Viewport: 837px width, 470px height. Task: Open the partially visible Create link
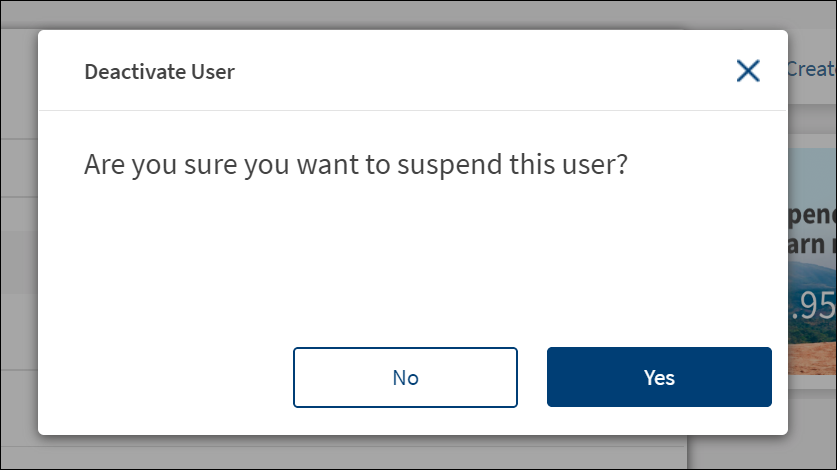[811, 69]
